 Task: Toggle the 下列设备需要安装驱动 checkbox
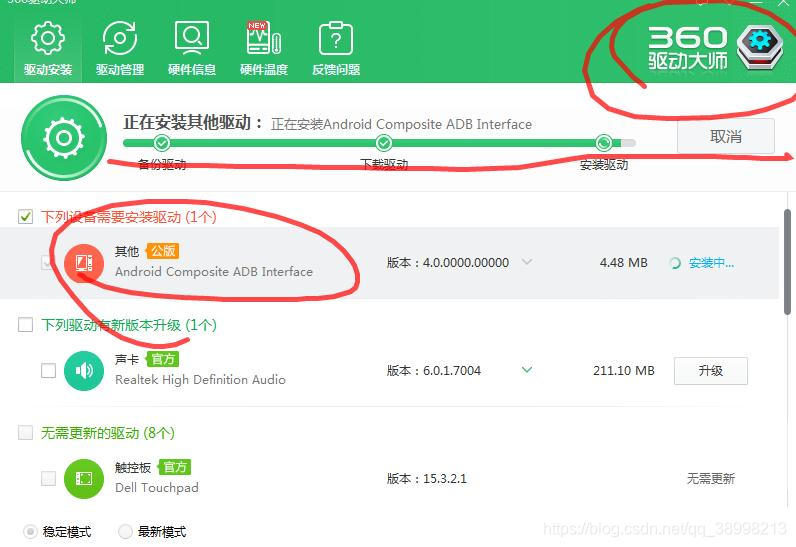25,217
